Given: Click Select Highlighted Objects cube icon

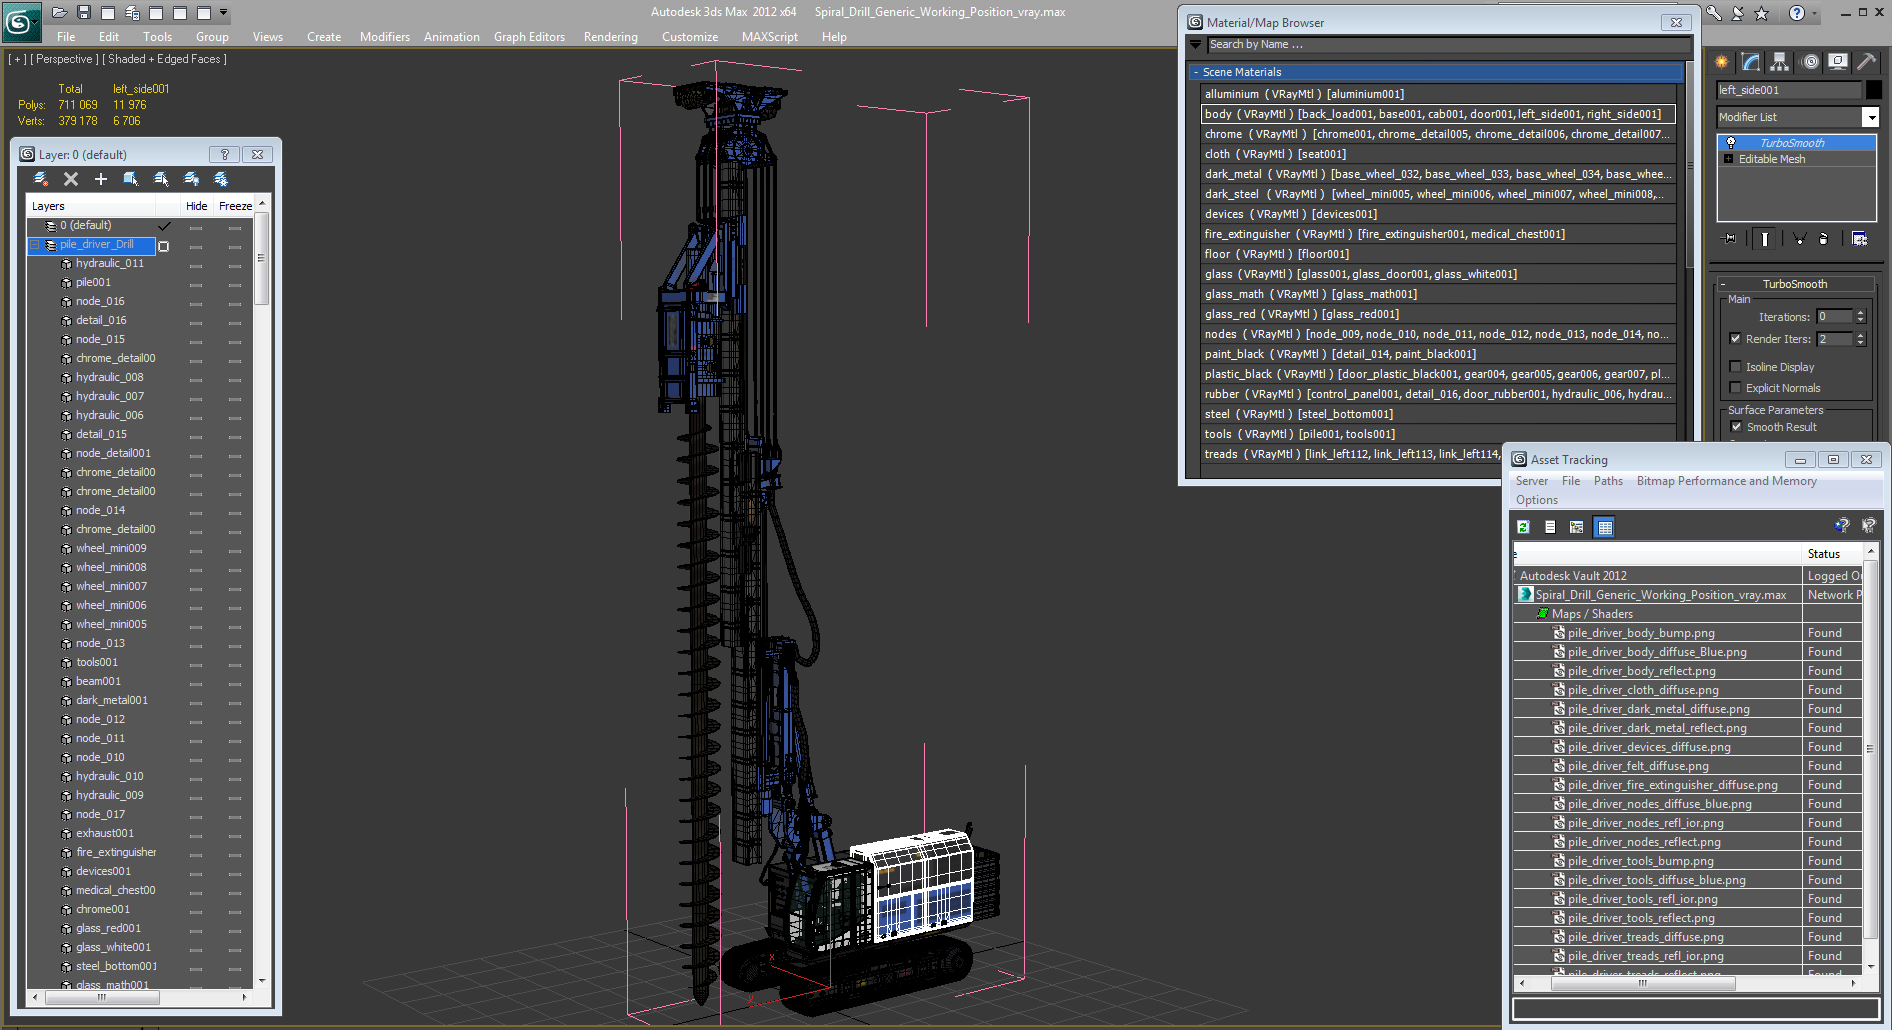Looking at the screenshot, I should tap(131, 179).
